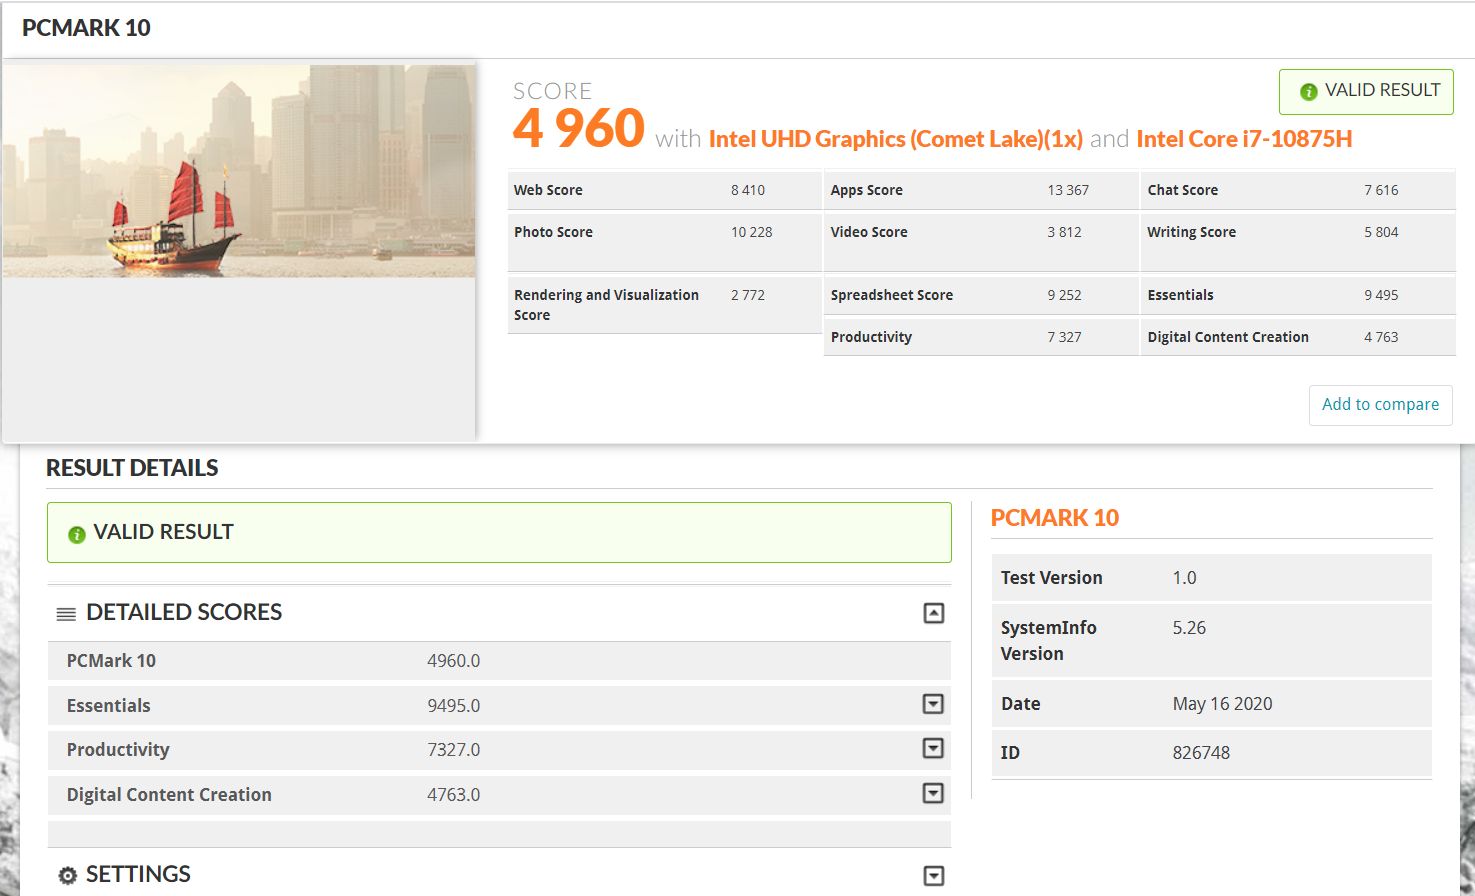Select the Photo Score value 10 228
This screenshot has width=1475, height=896.
[x=751, y=232]
